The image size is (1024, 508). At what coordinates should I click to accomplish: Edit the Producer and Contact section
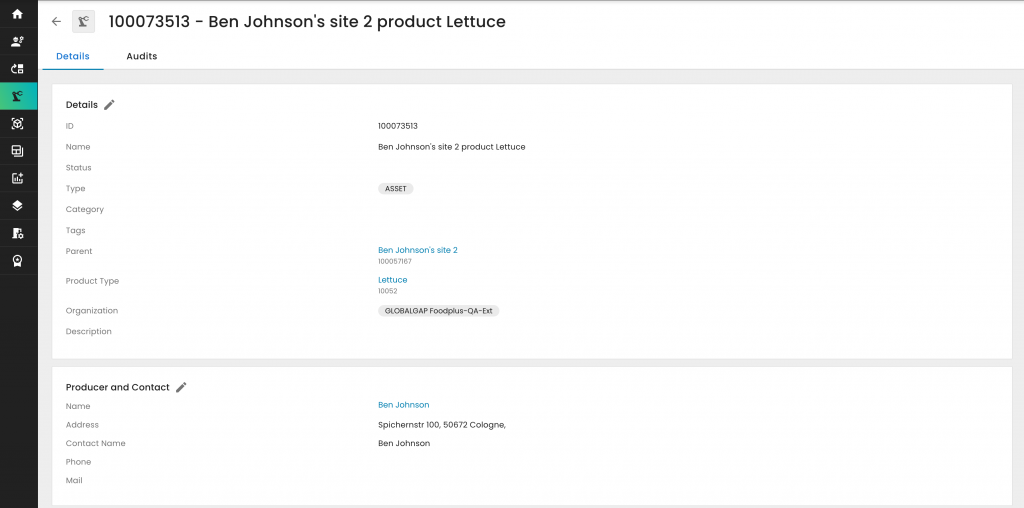tap(181, 387)
